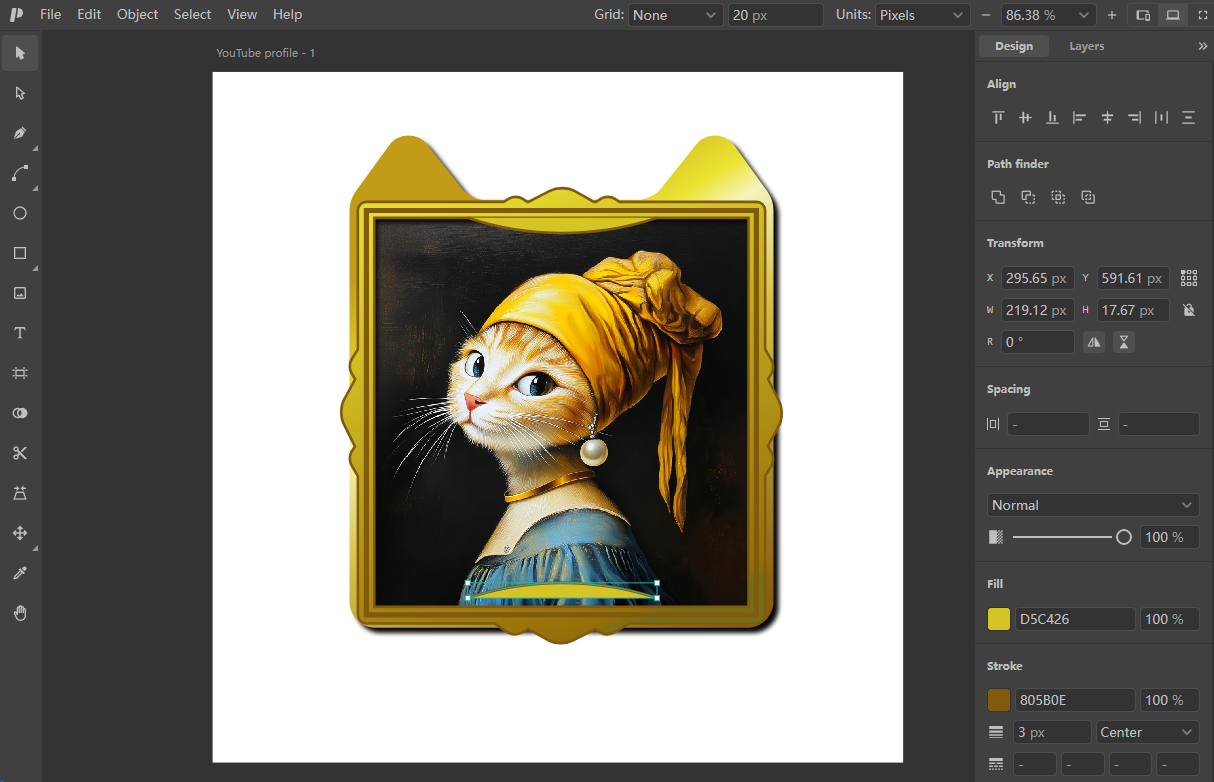Align selected objects to top

(998, 117)
